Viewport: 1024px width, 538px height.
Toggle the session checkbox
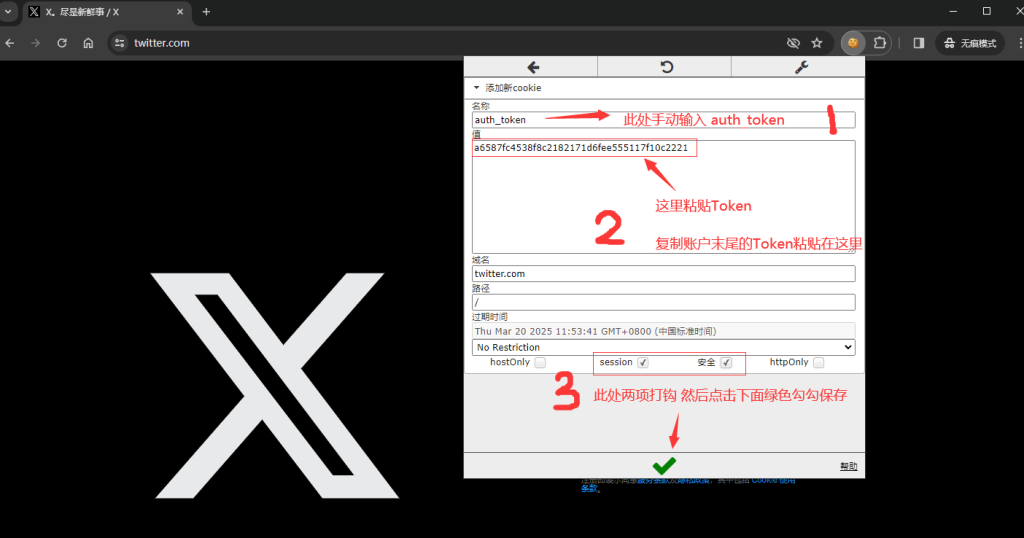[643, 362]
